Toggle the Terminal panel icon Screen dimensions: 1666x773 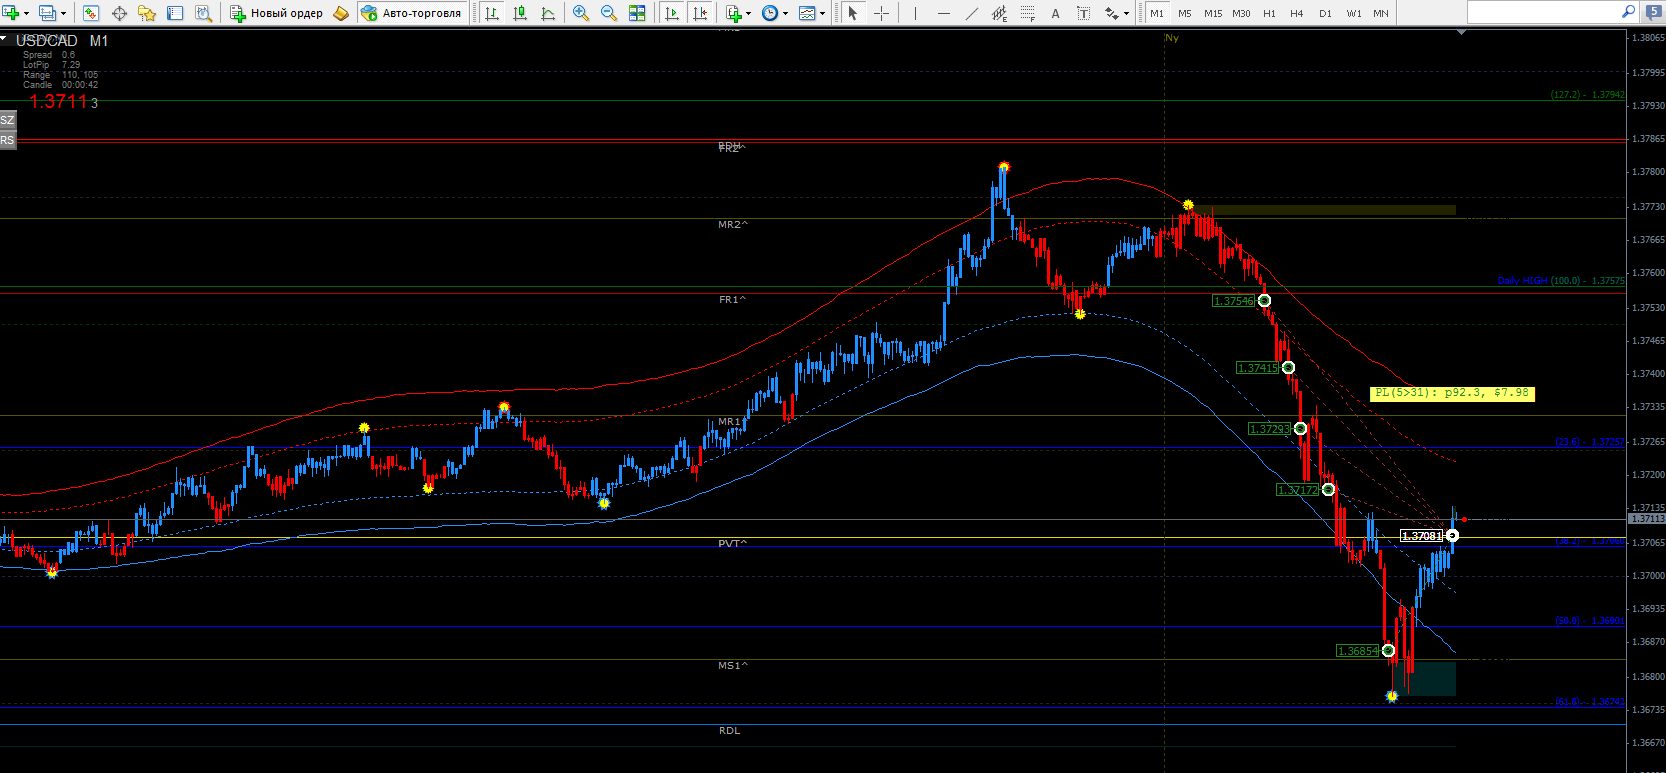(x=175, y=13)
